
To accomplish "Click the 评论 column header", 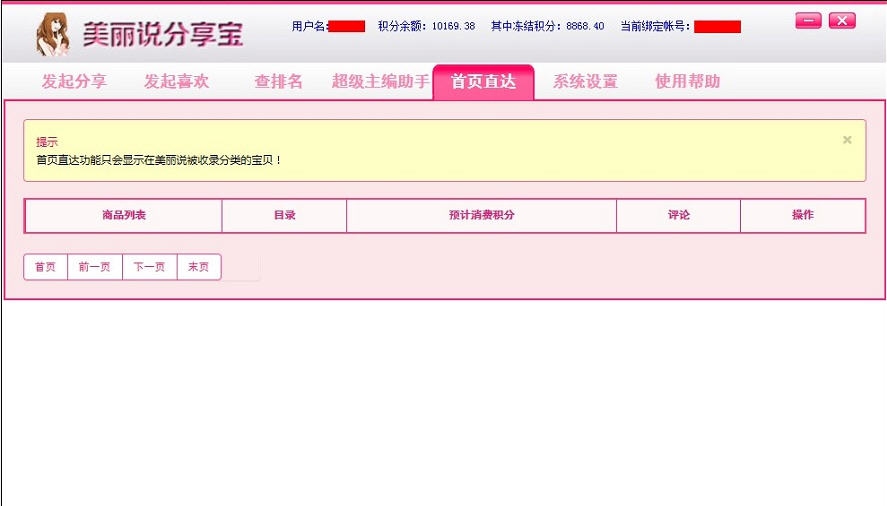I will [x=678, y=215].
